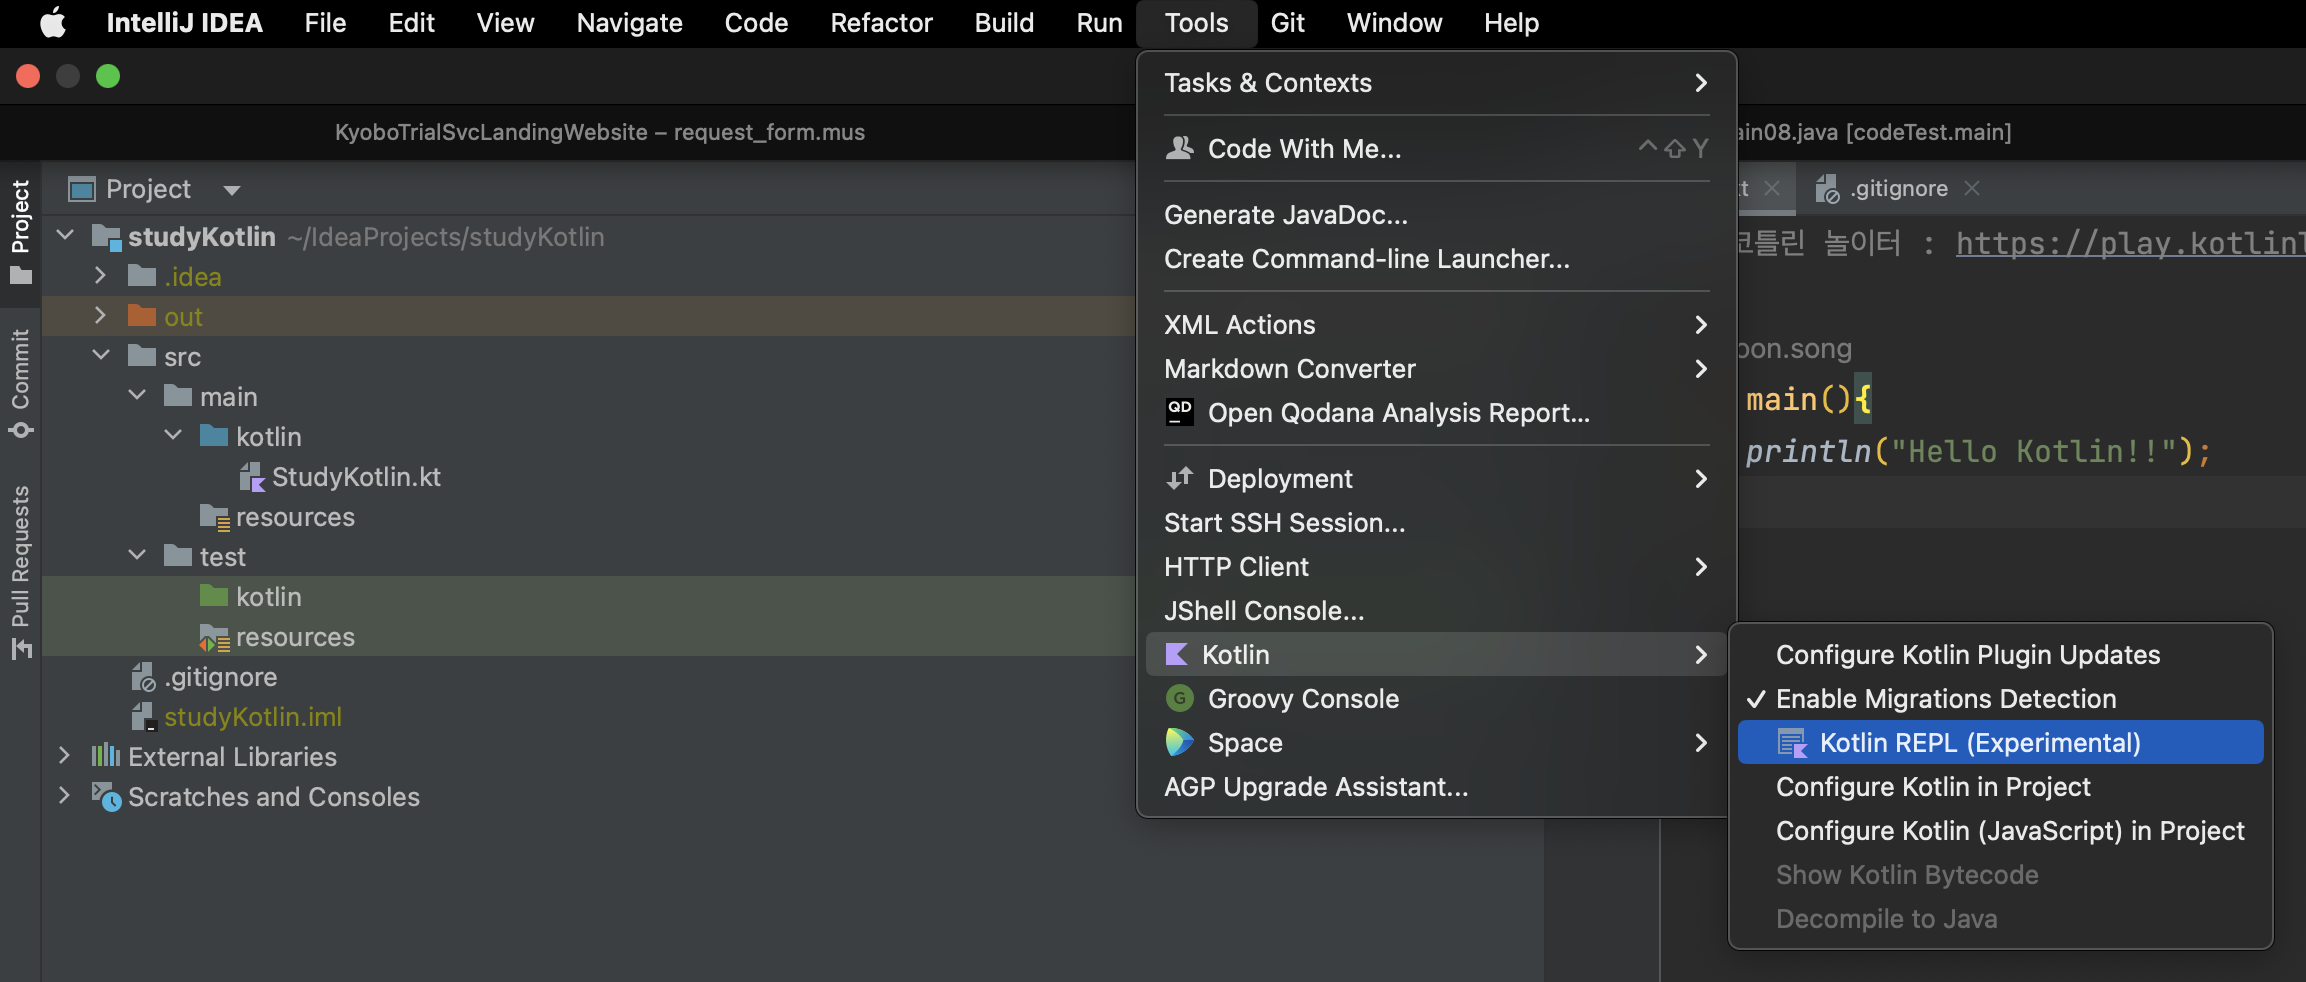This screenshot has width=2306, height=982.
Task: Expand the out folder
Action: 100,316
